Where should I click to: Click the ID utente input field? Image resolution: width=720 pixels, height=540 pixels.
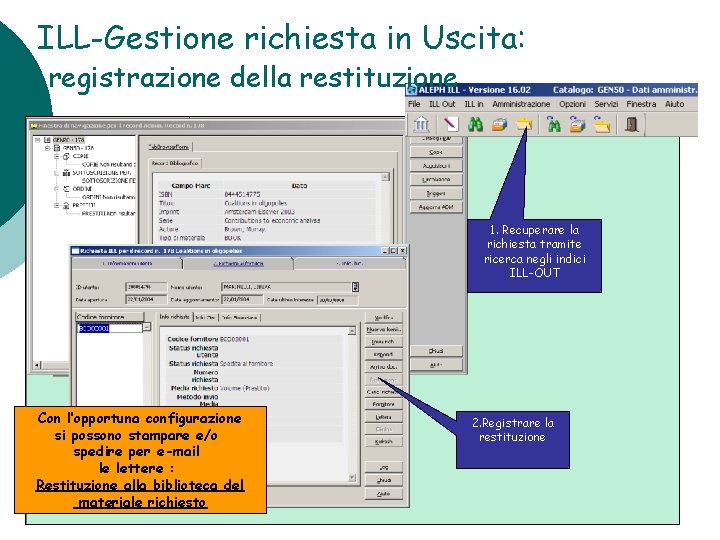point(146,287)
